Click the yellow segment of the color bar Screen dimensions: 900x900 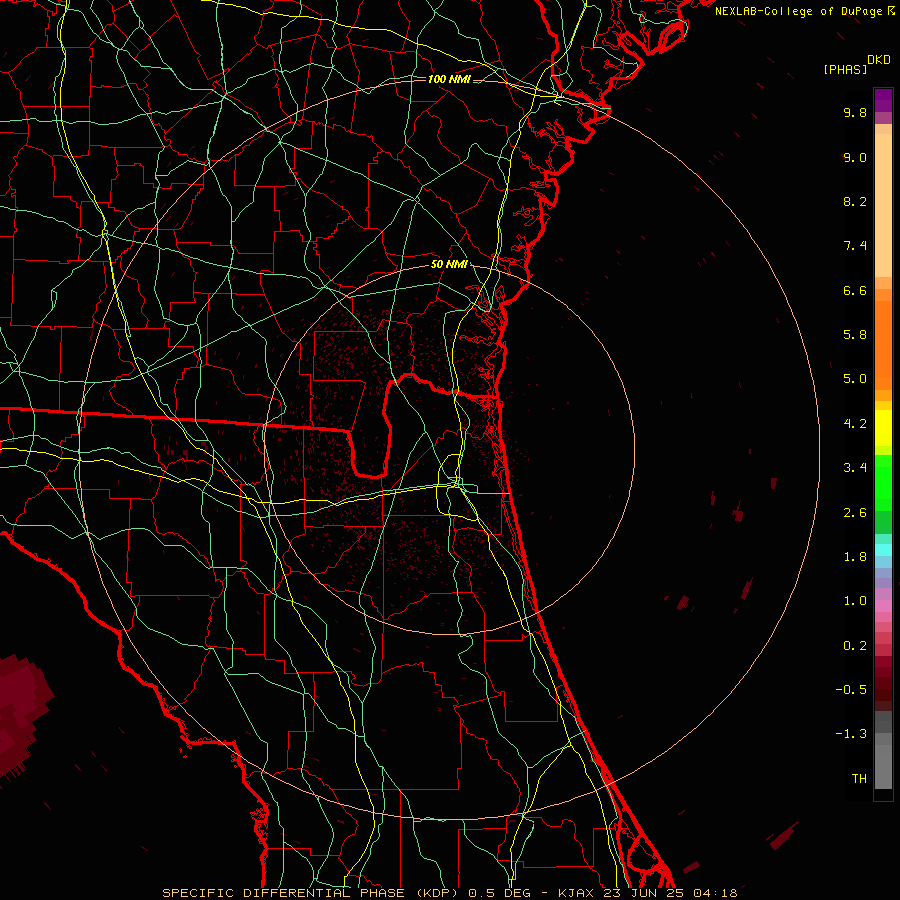pos(883,428)
